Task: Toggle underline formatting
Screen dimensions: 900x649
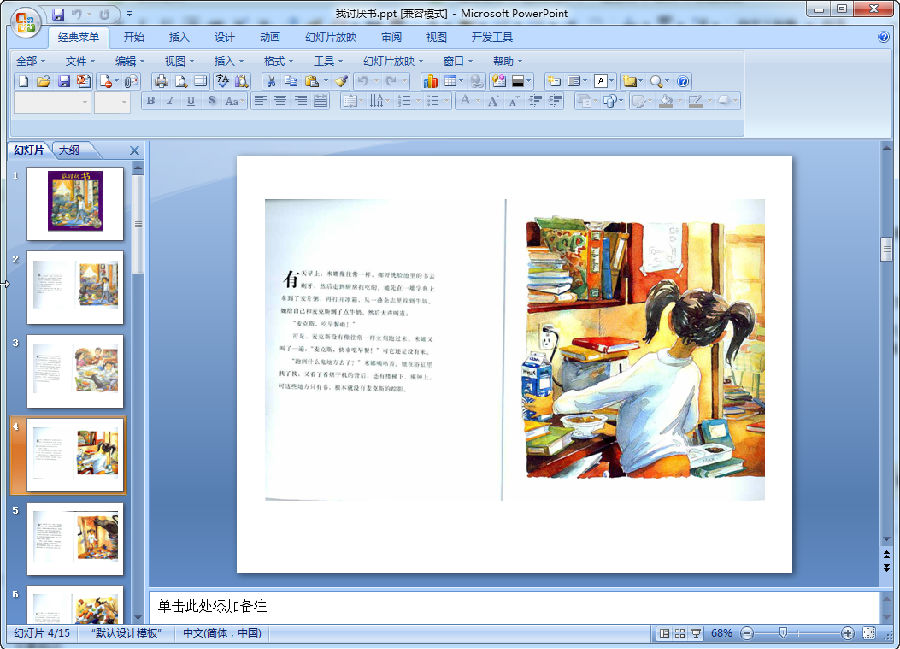Action: click(x=191, y=102)
